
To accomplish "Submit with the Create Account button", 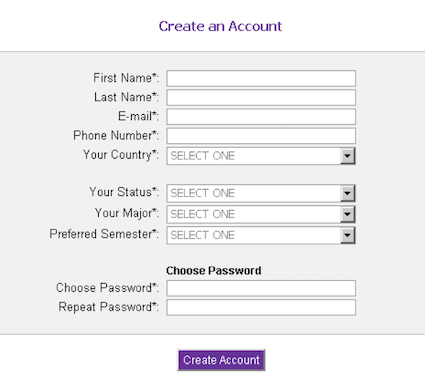I will point(221,360).
